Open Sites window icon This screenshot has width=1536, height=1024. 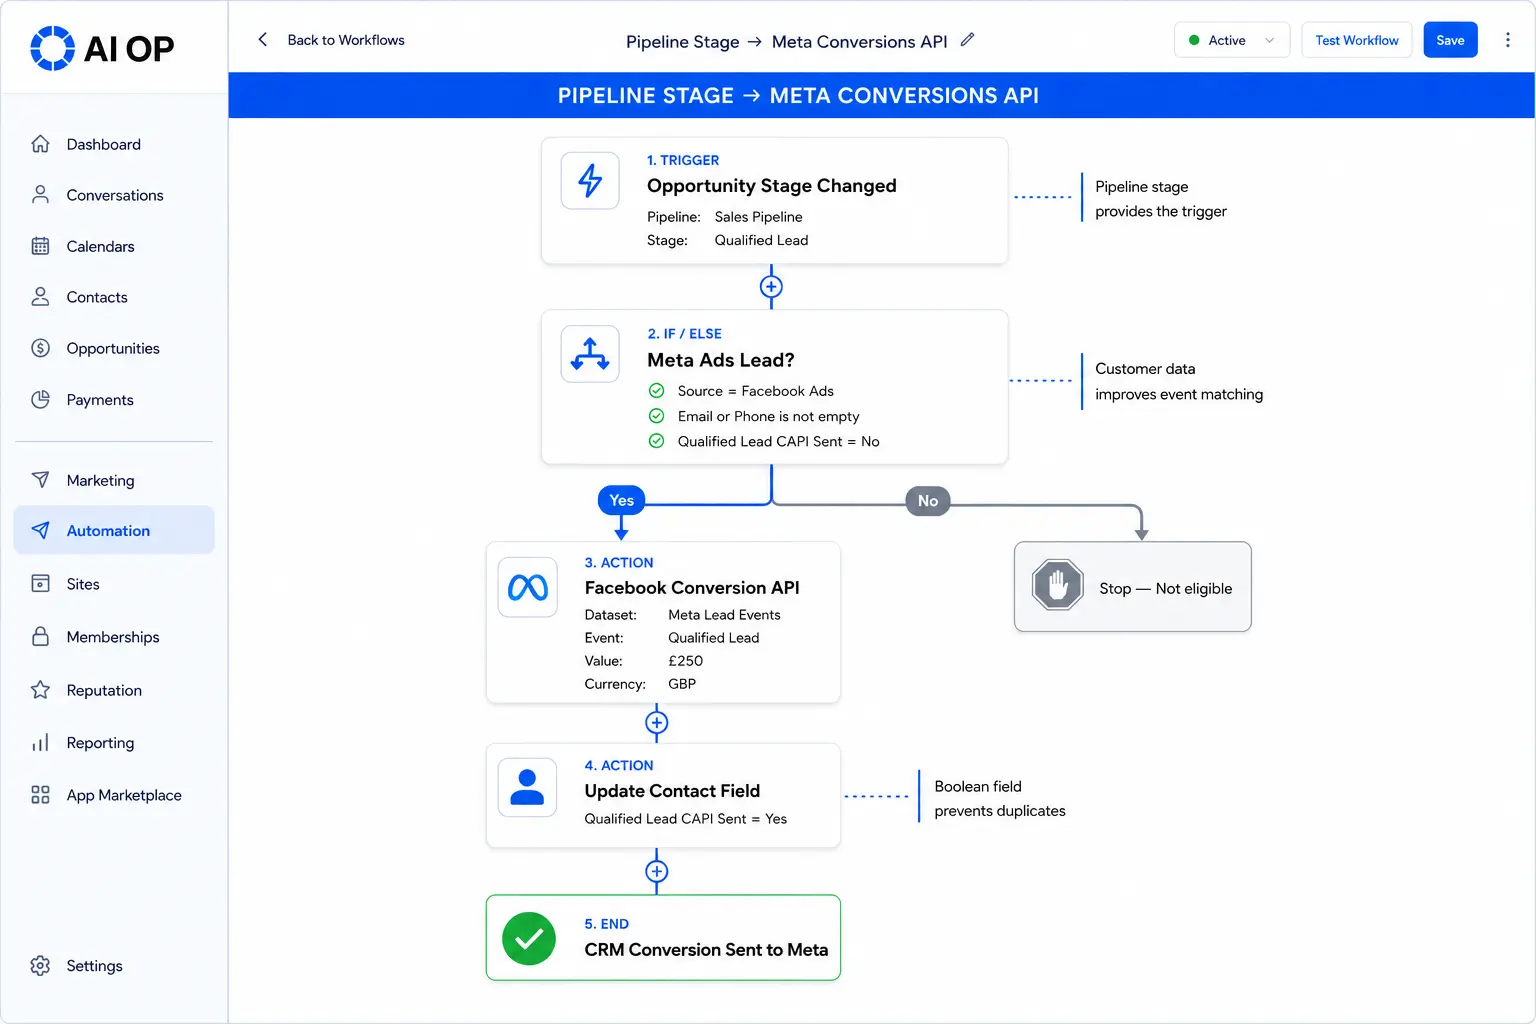40,584
